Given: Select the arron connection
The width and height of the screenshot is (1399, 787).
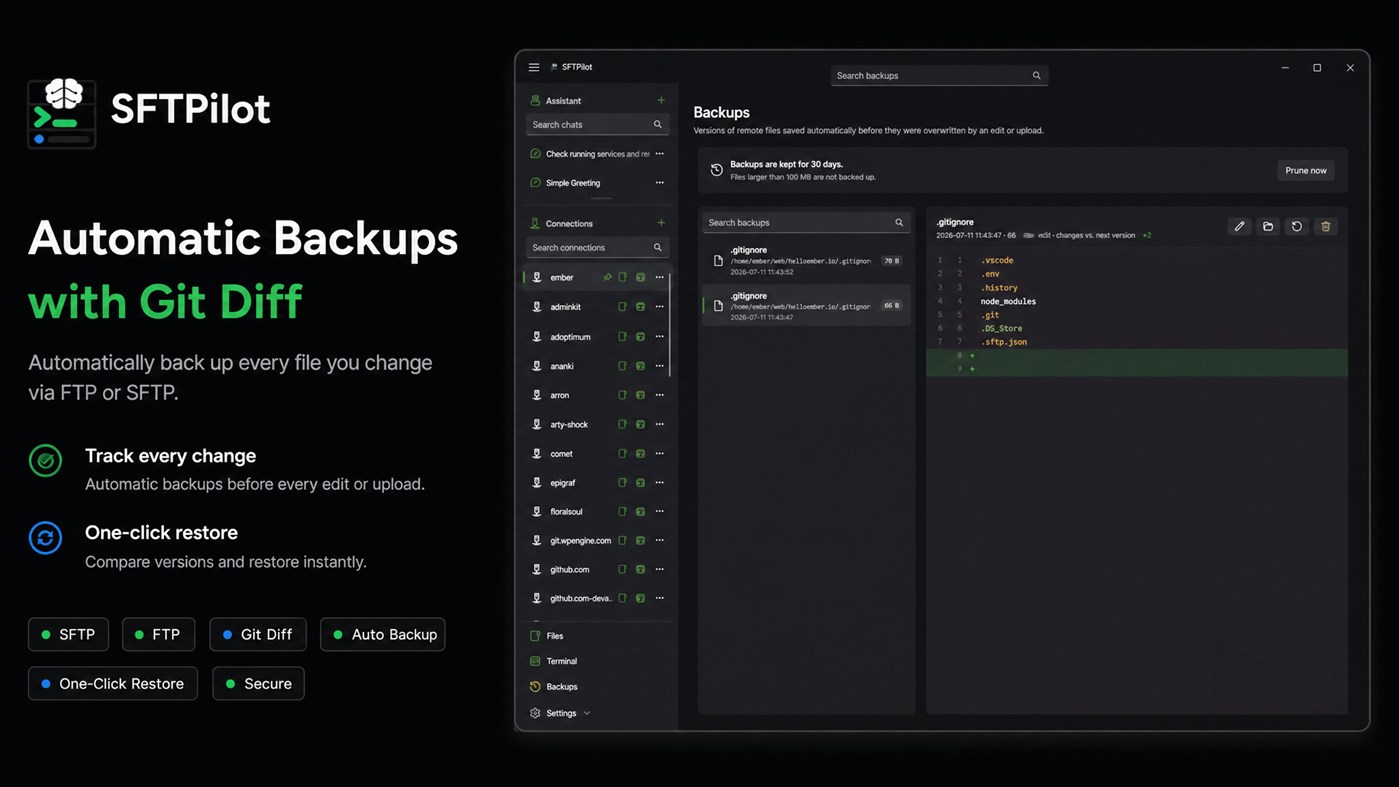Looking at the screenshot, I should (x=597, y=395).
